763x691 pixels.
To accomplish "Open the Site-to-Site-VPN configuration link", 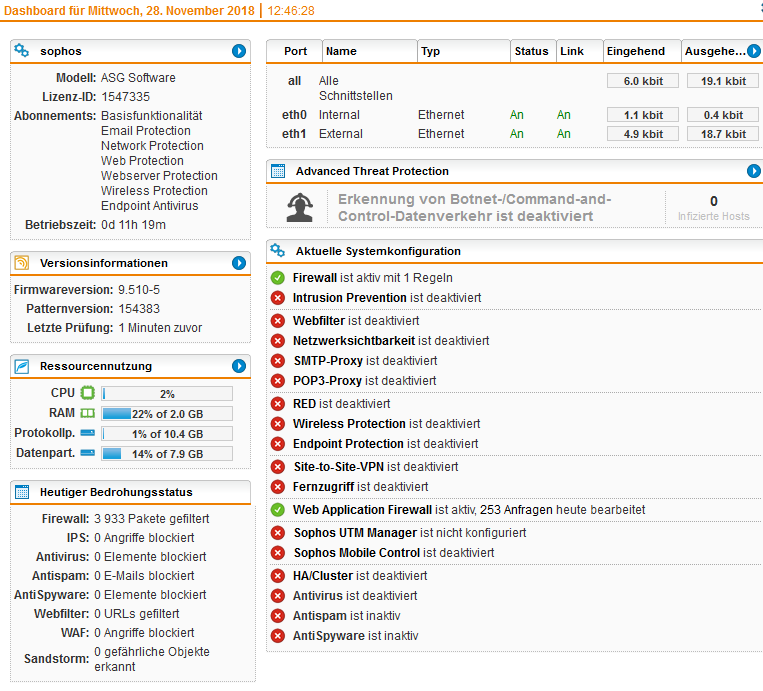I will (338, 467).
